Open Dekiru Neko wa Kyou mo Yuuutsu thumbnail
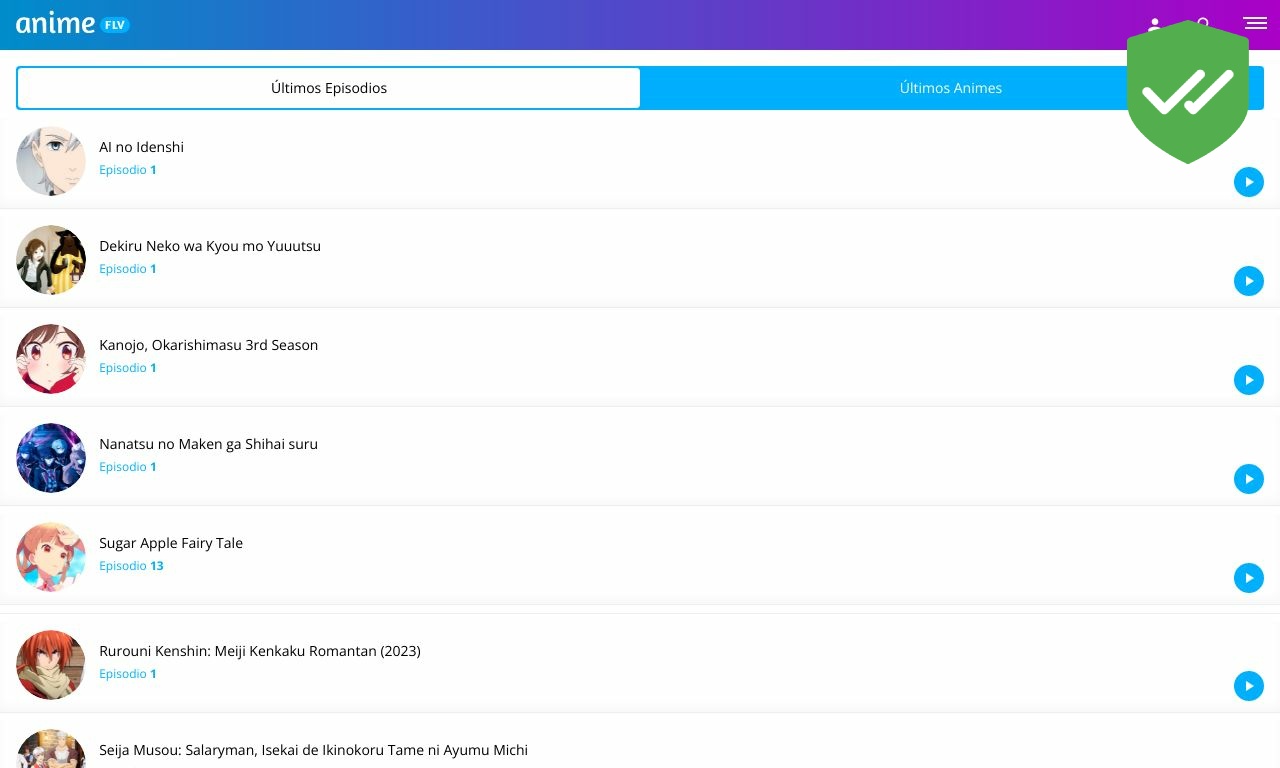 51,260
